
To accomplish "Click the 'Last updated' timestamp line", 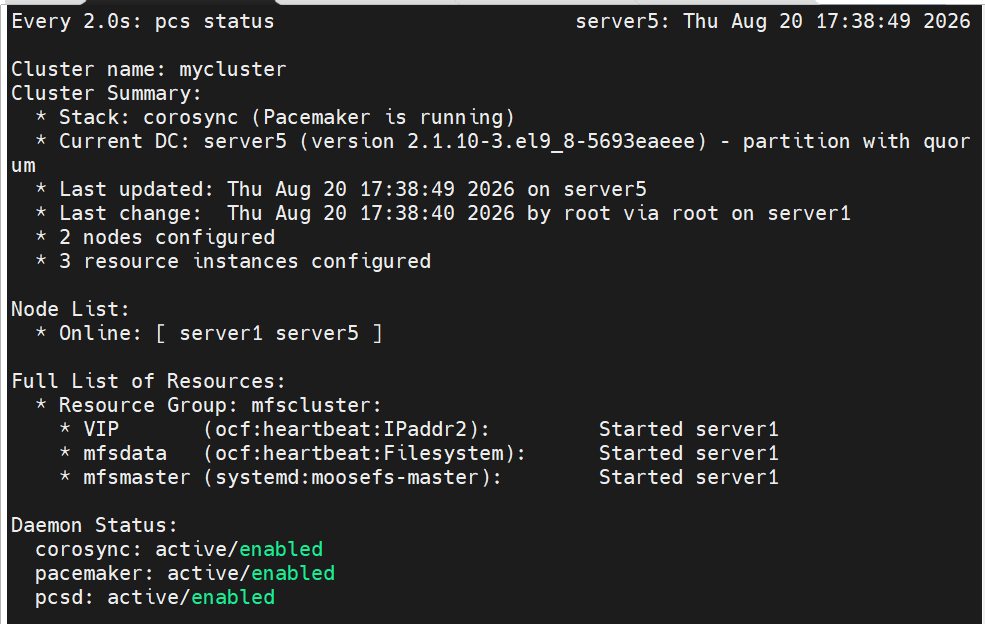I will tap(341, 189).
